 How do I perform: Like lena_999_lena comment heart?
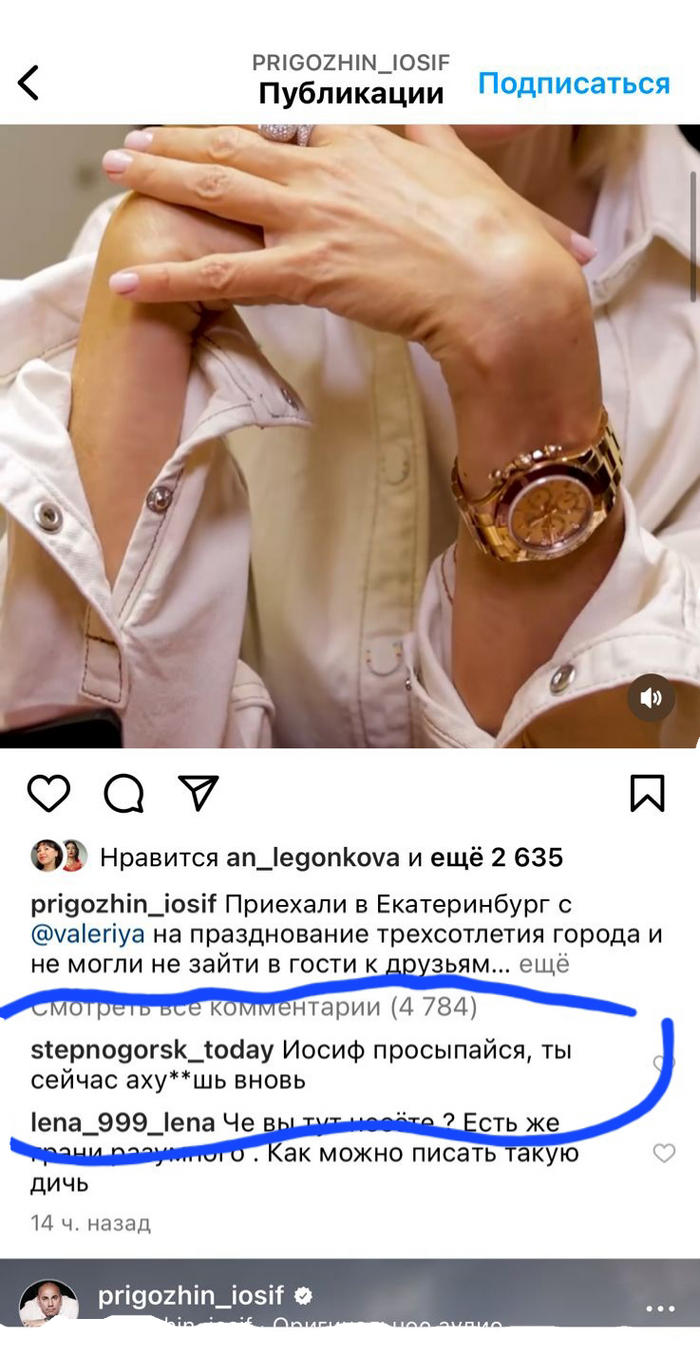click(x=664, y=1153)
